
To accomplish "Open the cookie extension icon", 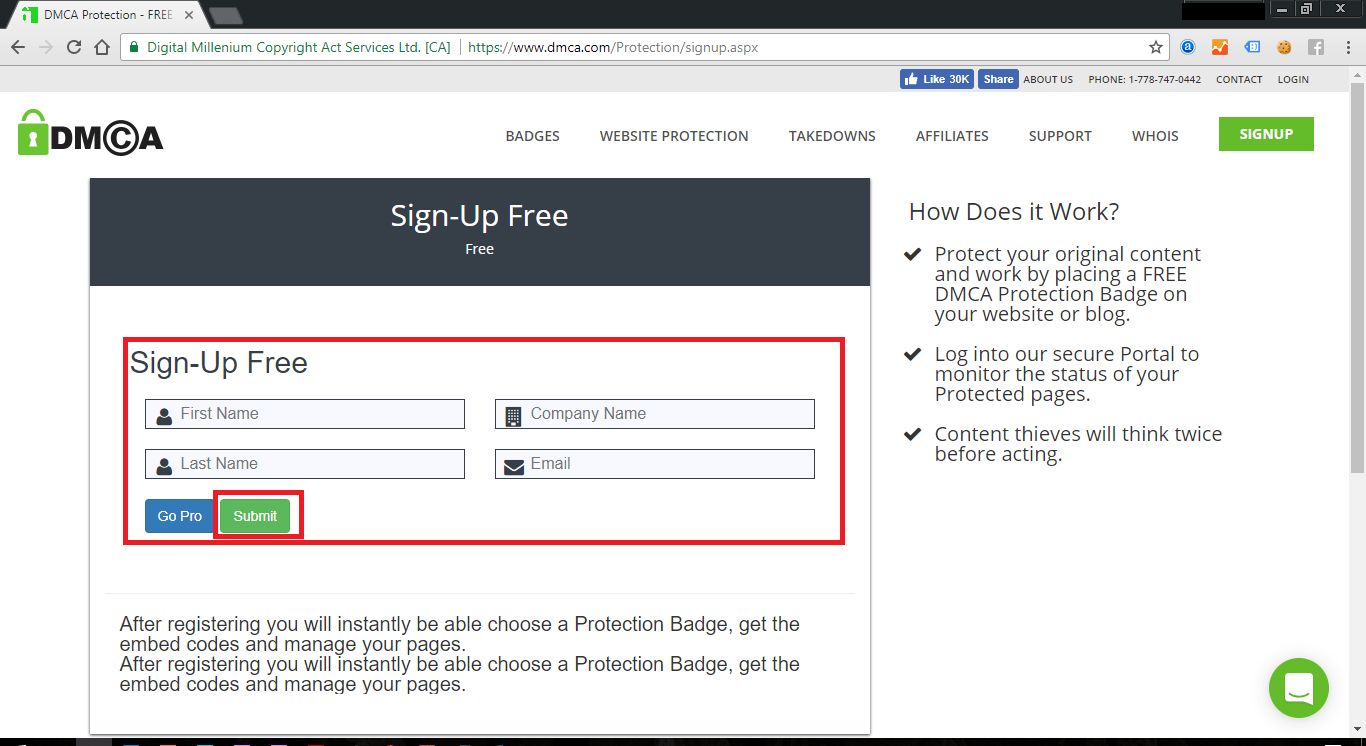I will tap(1284, 47).
